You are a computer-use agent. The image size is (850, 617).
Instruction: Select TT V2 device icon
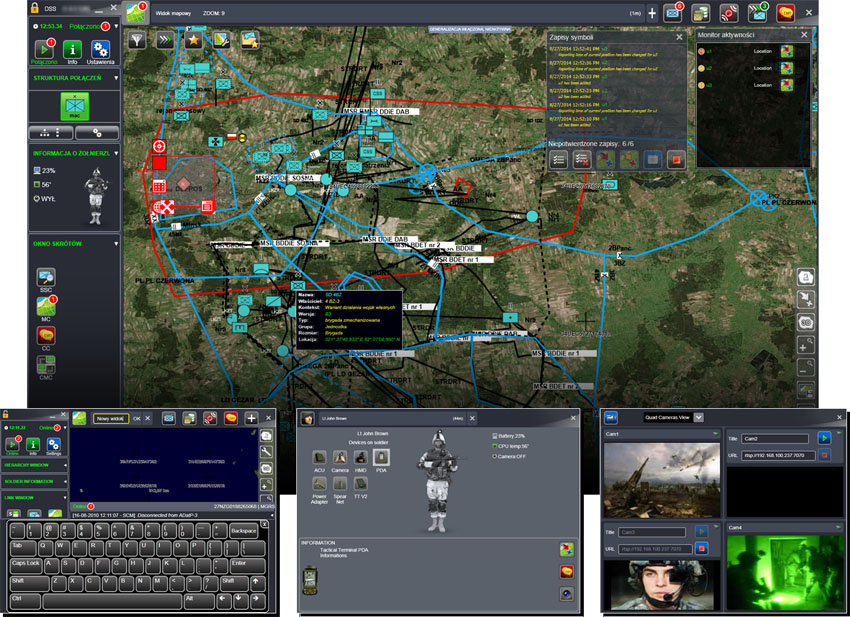pos(360,484)
